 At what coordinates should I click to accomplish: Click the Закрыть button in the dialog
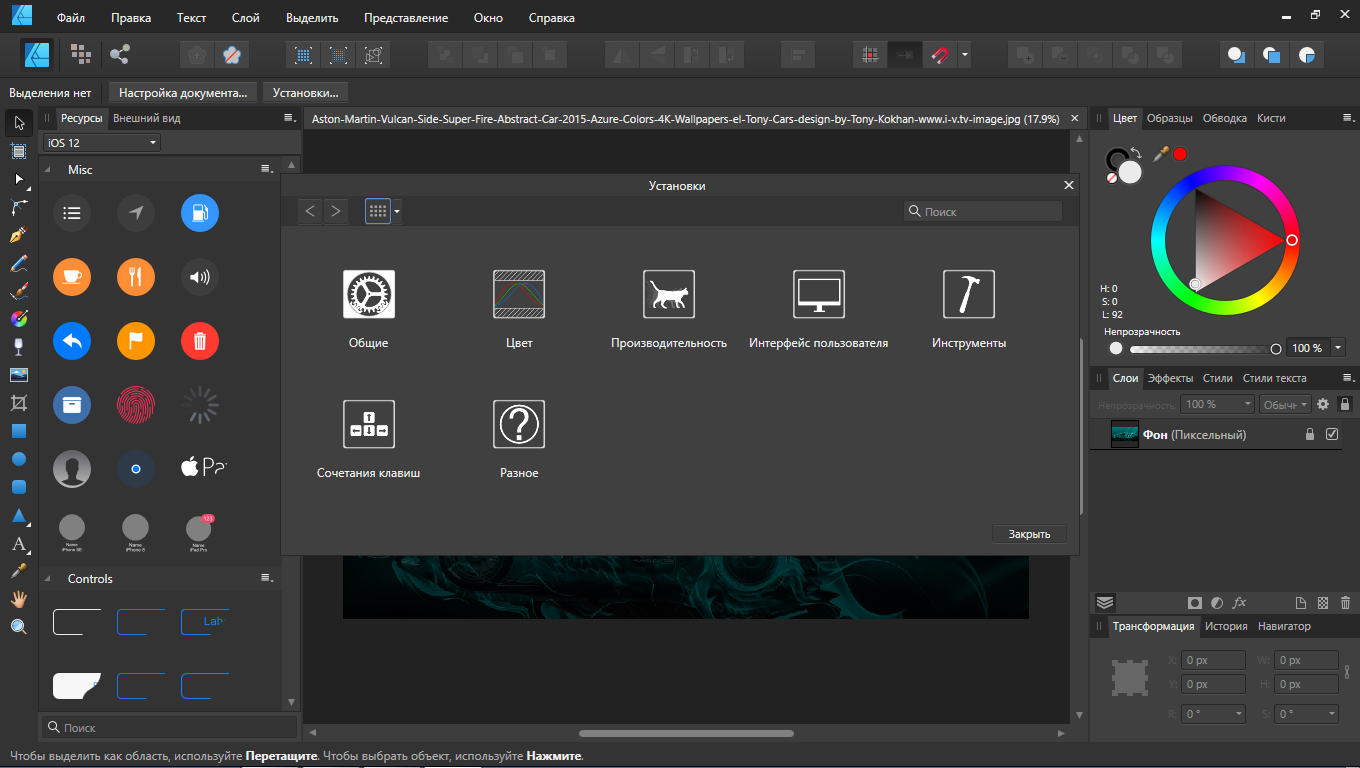point(1029,534)
